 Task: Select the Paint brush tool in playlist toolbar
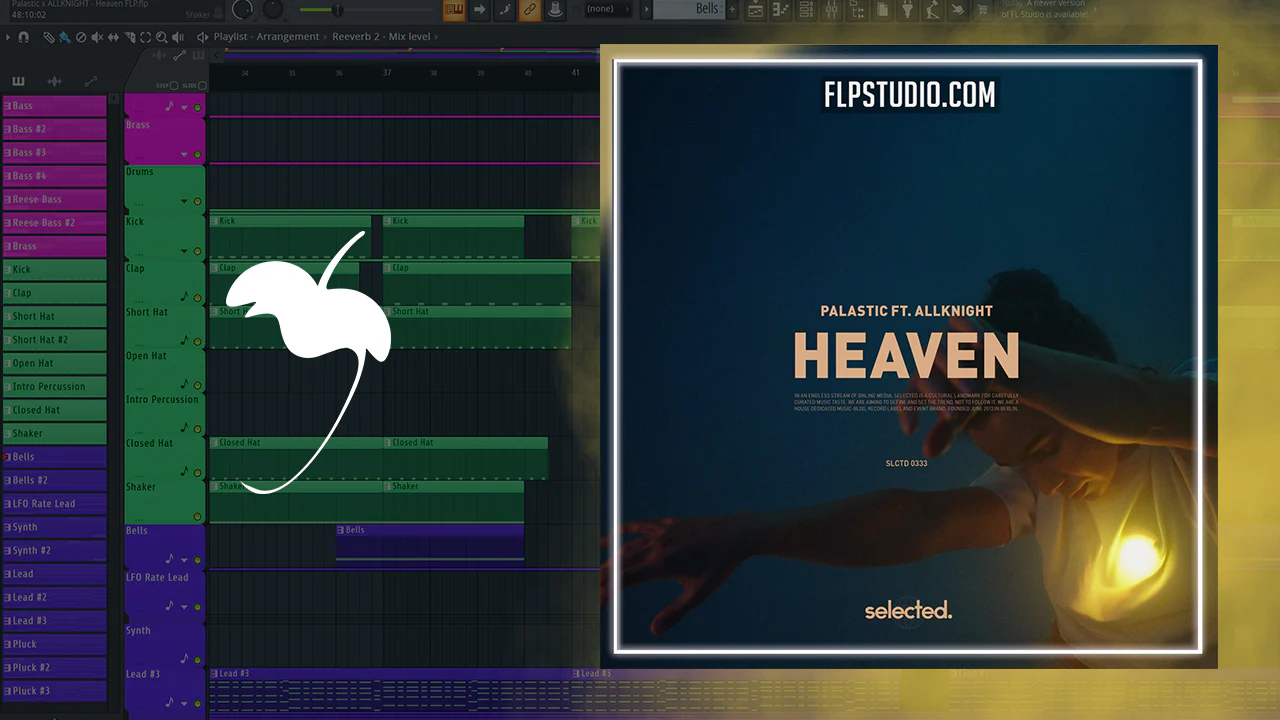[64, 37]
